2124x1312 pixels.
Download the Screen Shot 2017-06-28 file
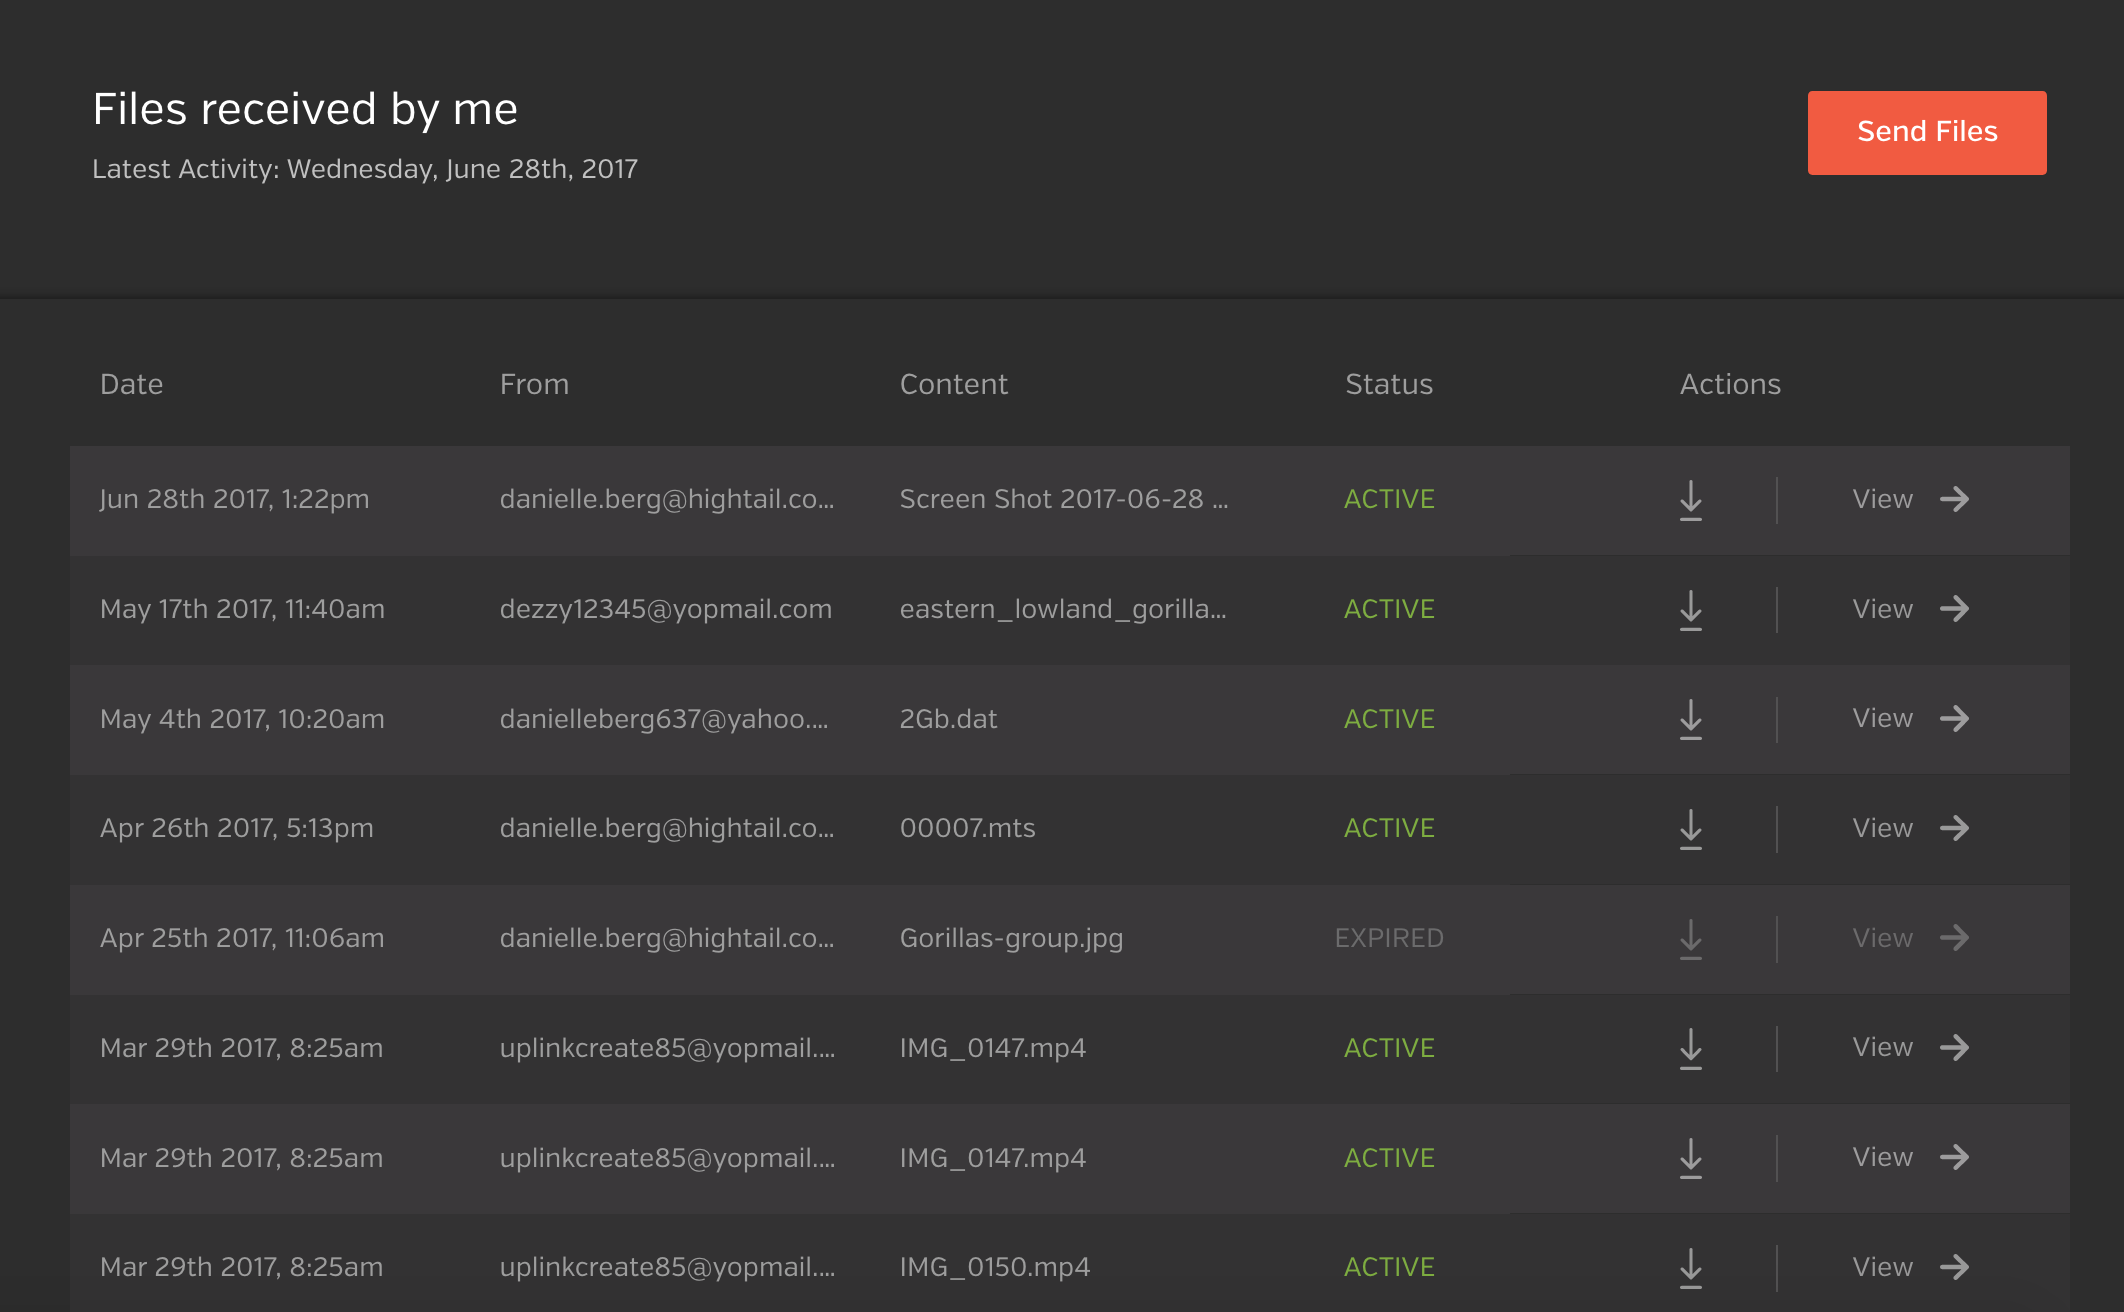(x=1690, y=500)
